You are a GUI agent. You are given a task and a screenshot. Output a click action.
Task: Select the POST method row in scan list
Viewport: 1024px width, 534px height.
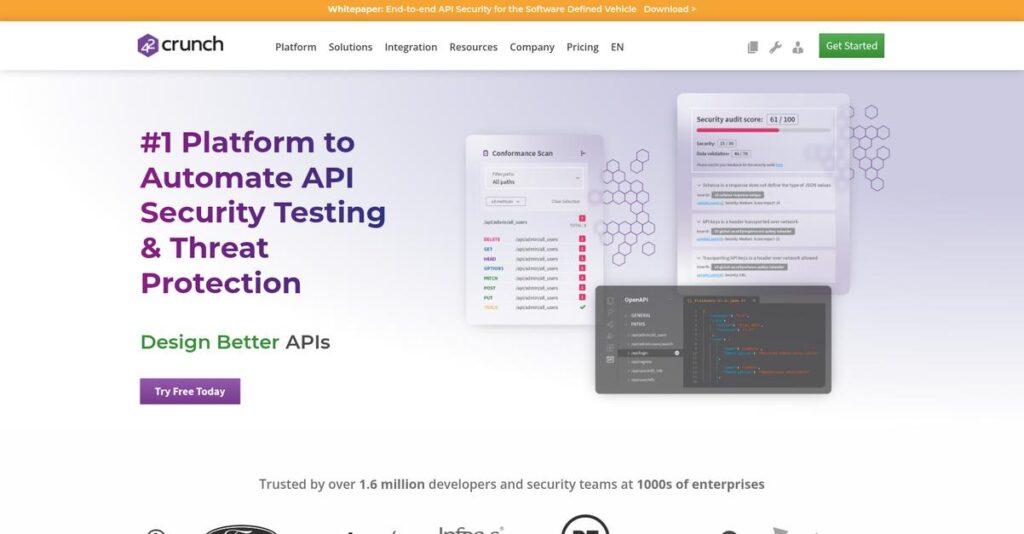[x=534, y=288]
